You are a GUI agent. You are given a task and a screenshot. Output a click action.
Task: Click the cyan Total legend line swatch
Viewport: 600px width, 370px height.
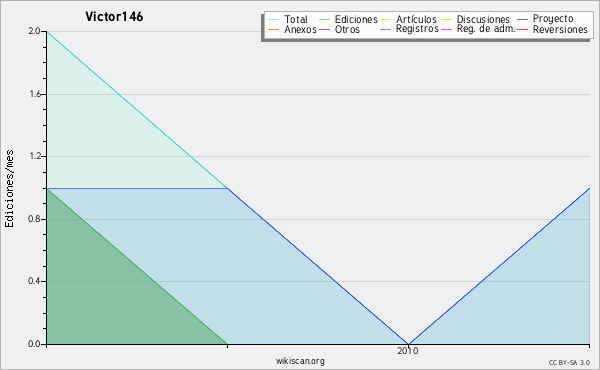coord(274,20)
